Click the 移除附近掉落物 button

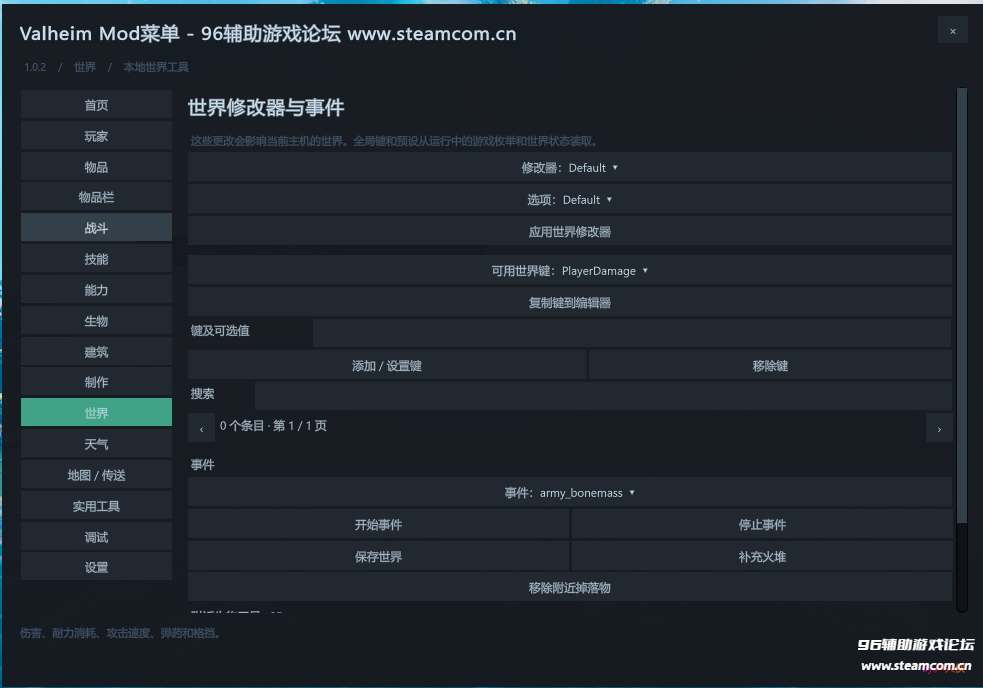[570, 587]
